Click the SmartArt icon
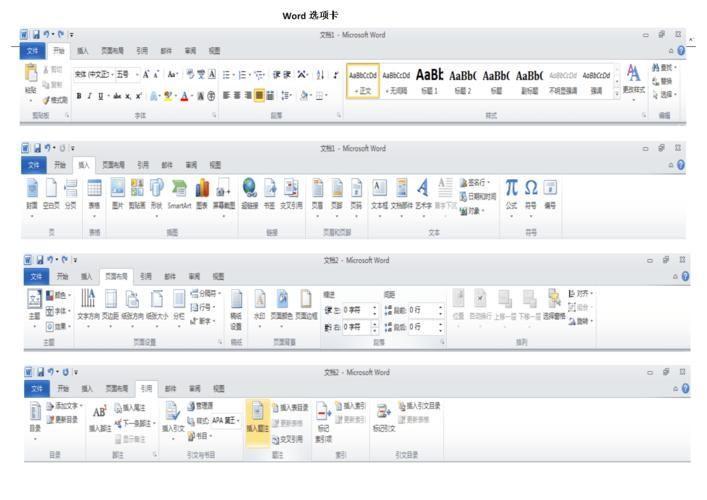Viewport: 707px width, 500px height. click(179, 188)
